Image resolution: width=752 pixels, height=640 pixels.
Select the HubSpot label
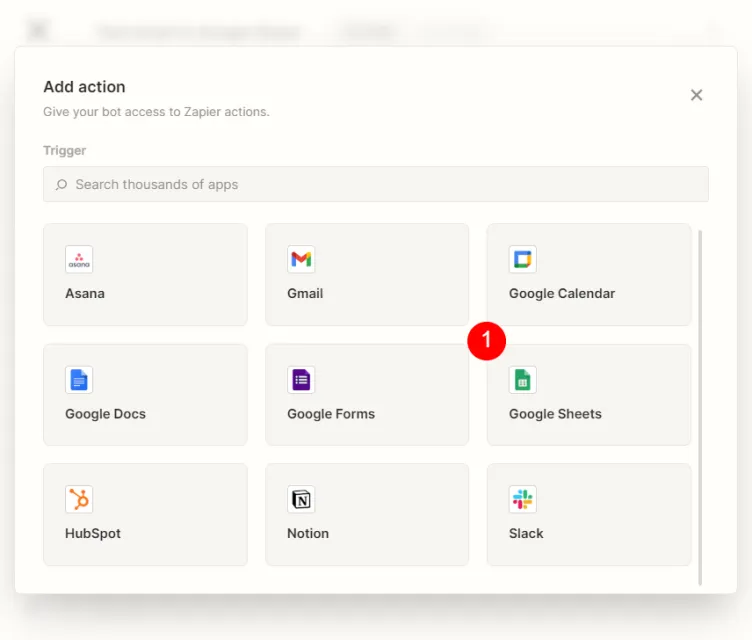coord(93,533)
